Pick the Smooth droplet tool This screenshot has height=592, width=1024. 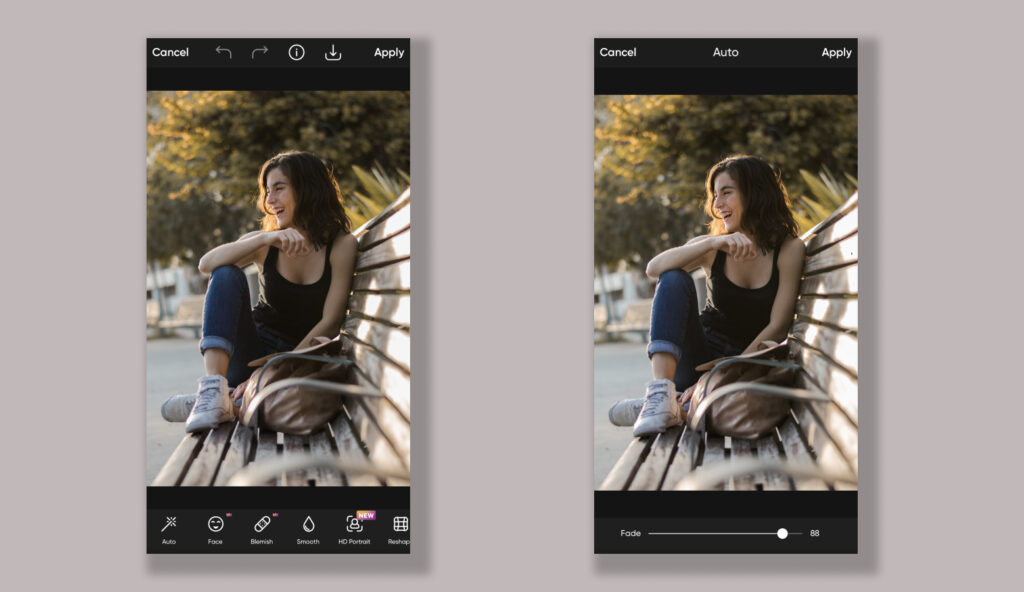point(308,528)
